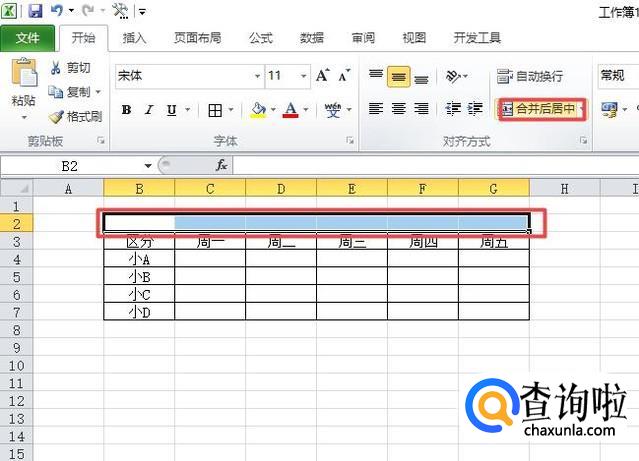
Task: Open the 文件 File tab
Action: click(x=27, y=38)
